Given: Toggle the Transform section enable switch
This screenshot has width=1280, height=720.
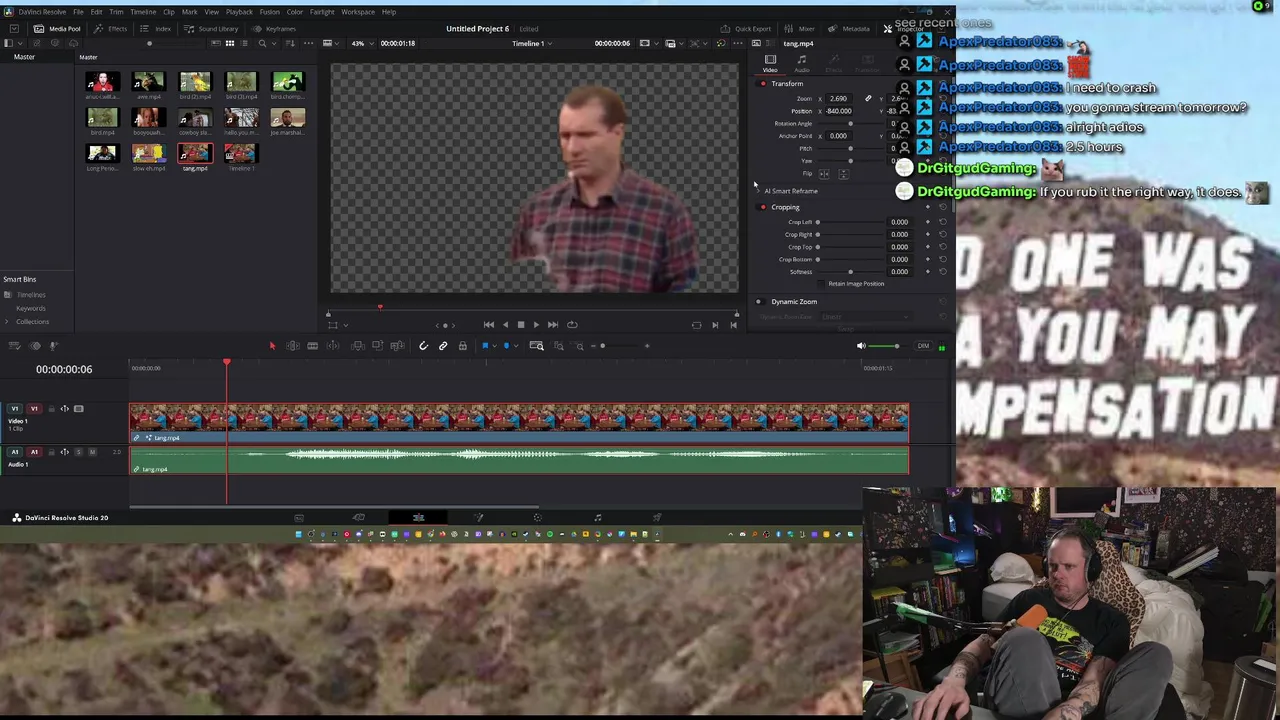Looking at the screenshot, I should point(763,84).
